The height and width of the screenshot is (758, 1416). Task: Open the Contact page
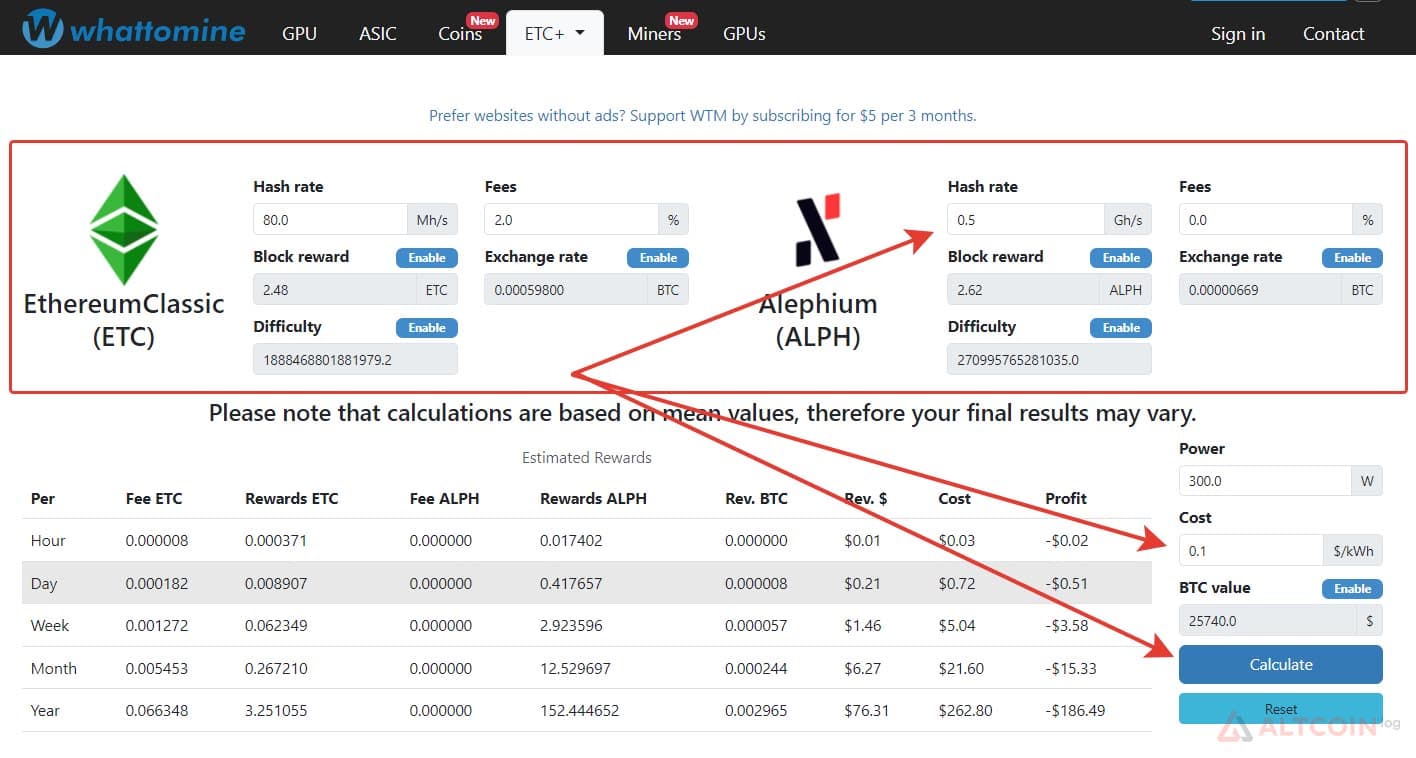pyautogui.click(x=1333, y=34)
